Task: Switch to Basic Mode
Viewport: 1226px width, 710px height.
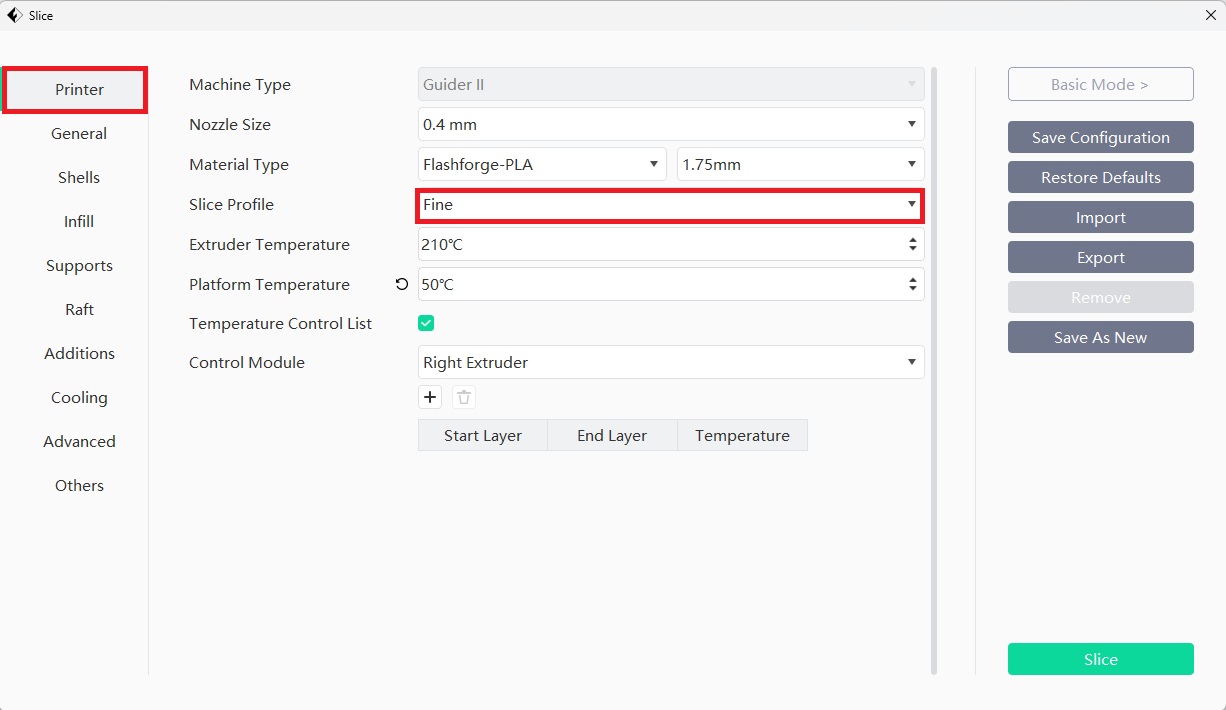Action: (x=1100, y=85)
